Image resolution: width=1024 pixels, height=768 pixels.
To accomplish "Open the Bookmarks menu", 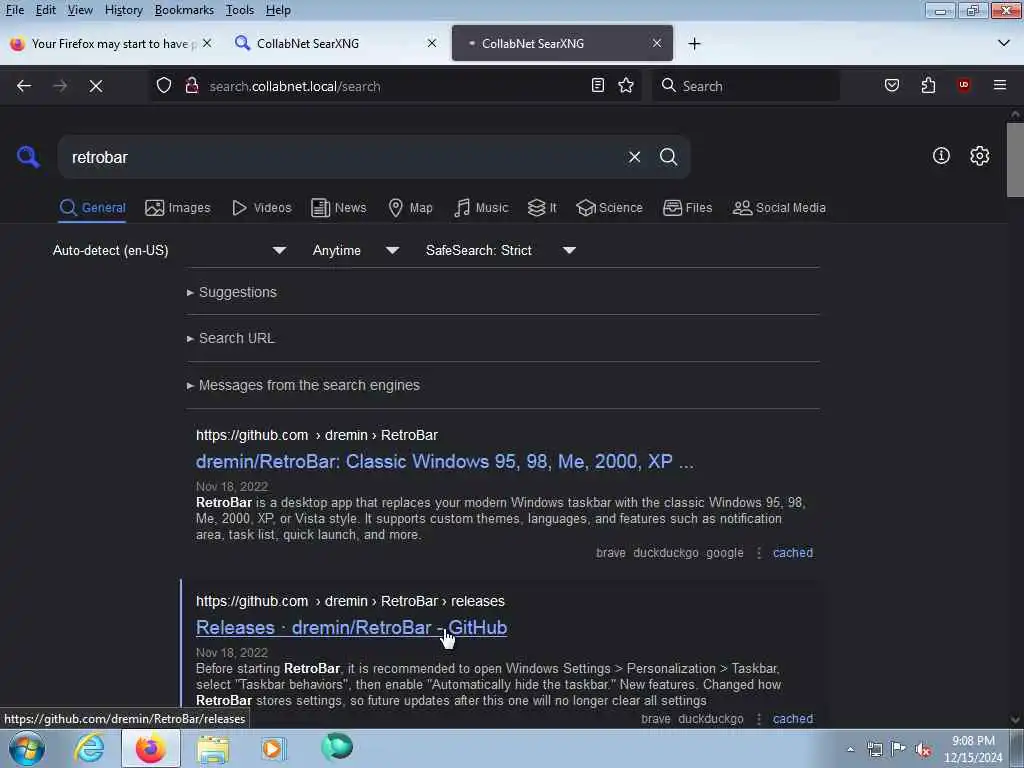I will tap(184, 10).
